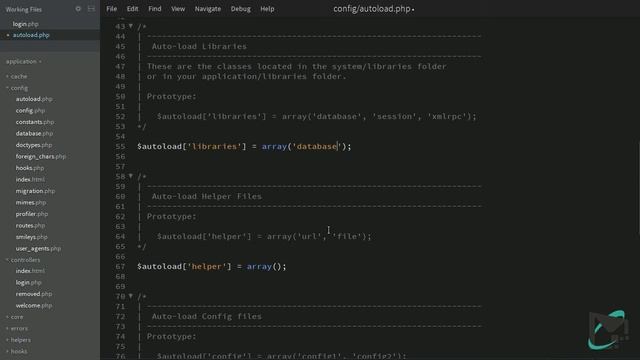Collapse the controllers folder

pyautogui.click(x=23, y=260)
